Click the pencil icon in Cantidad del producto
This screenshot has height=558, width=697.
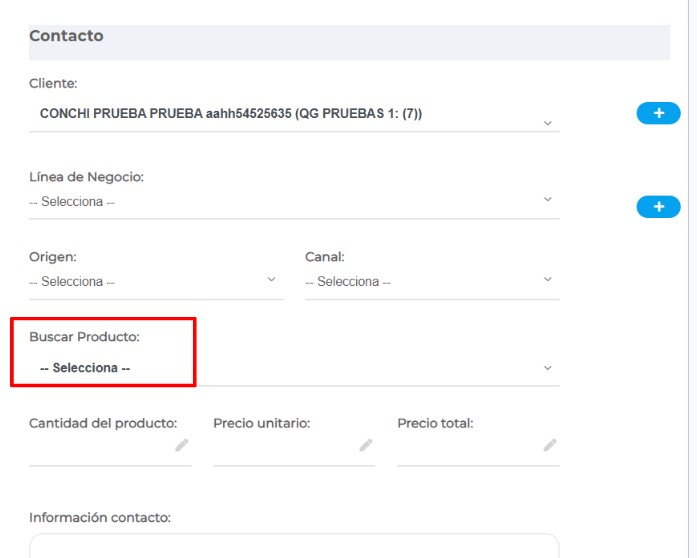(x=181, y=445)
